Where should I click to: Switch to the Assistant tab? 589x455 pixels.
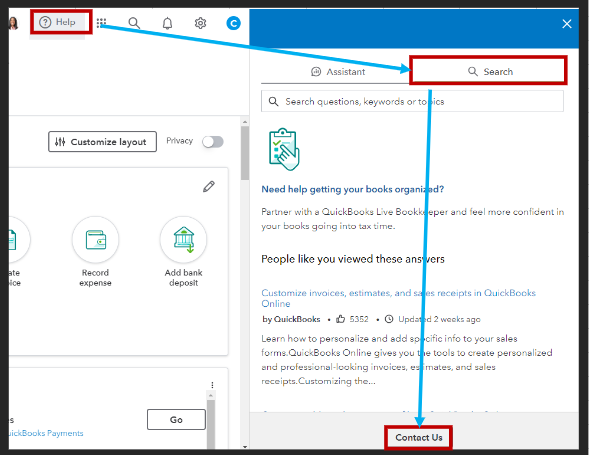click(x=338, y=71)
